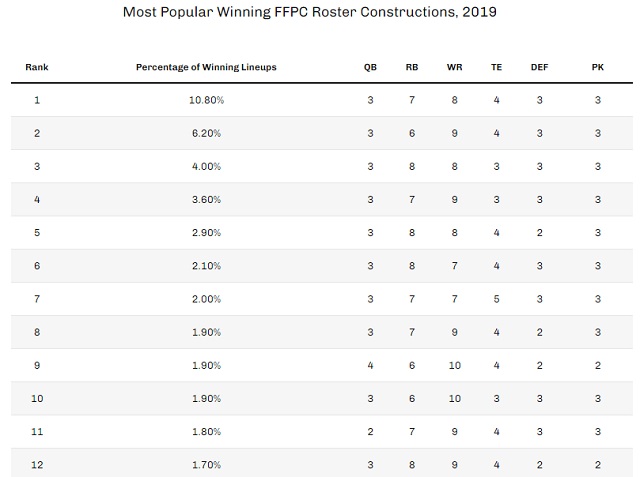Select rank number 12 cell
The width and height of the screenshot is (640, 477).
click(x=37, y=465)
